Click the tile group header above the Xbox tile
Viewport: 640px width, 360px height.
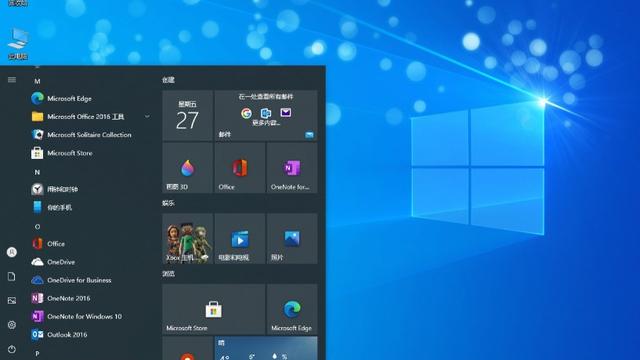pos(168,203)
